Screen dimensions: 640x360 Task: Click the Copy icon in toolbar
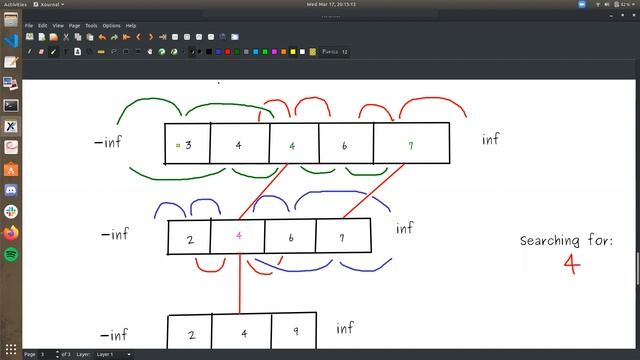coord(78,37)
